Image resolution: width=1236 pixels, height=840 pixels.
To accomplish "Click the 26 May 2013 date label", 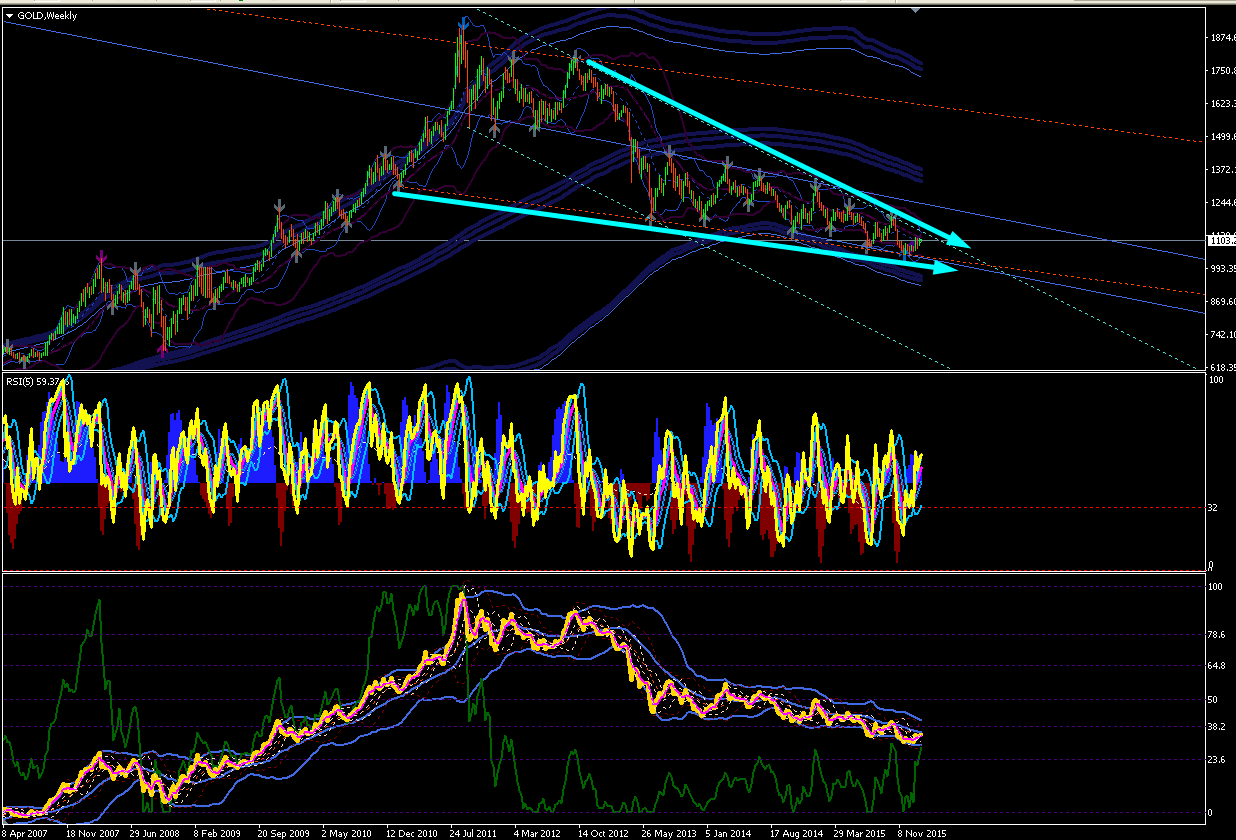I will pyautogui.click(x=669, y=832).
